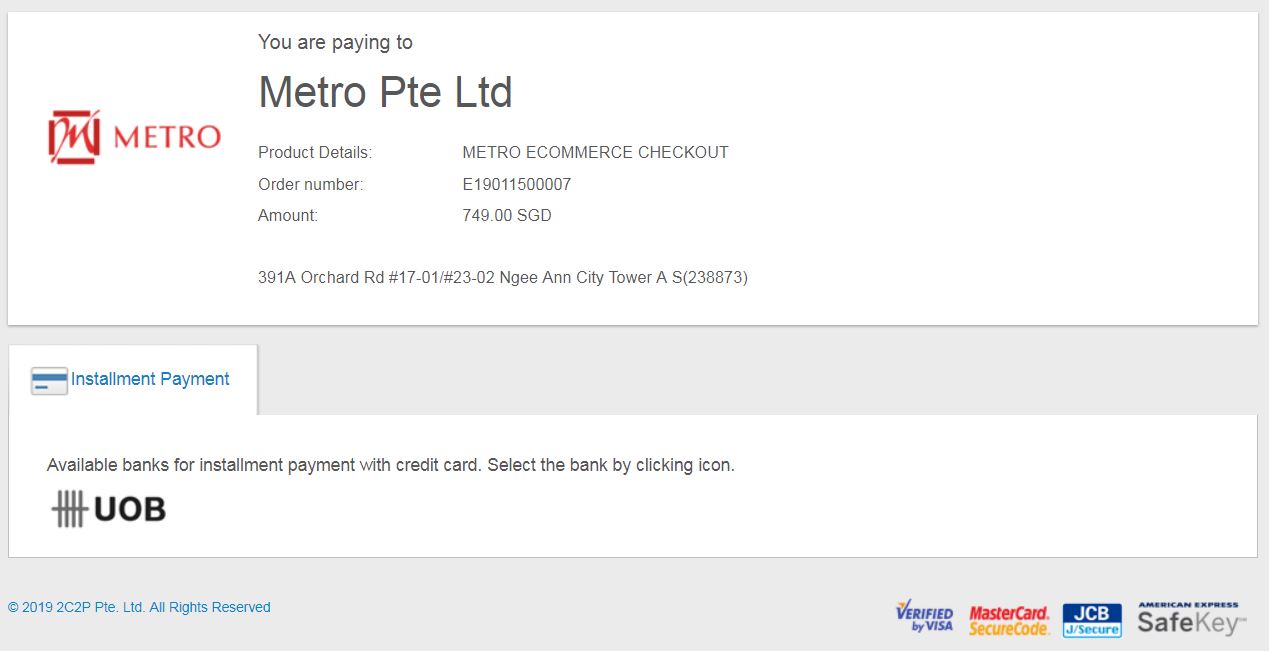This screenshot has height=651, width=1269.
Task: Click the credit card icon in tab
Action: click(50, 381)
